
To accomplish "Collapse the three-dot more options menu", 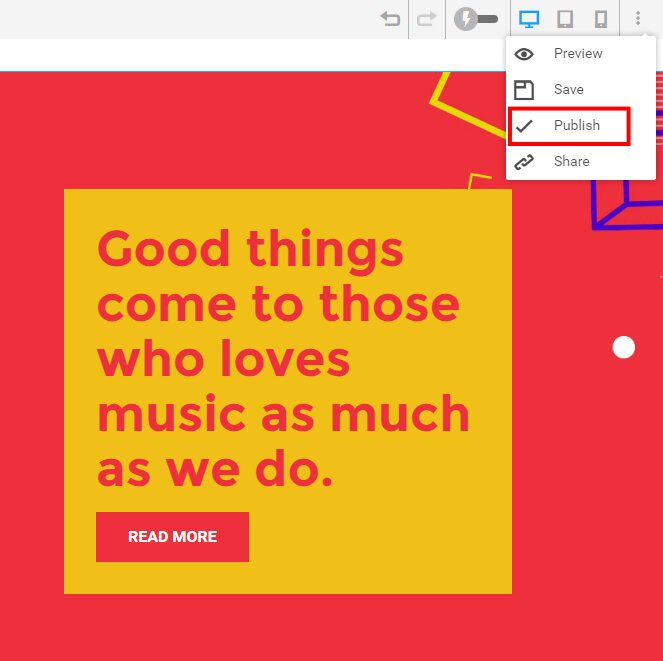I will pos(638,19).
